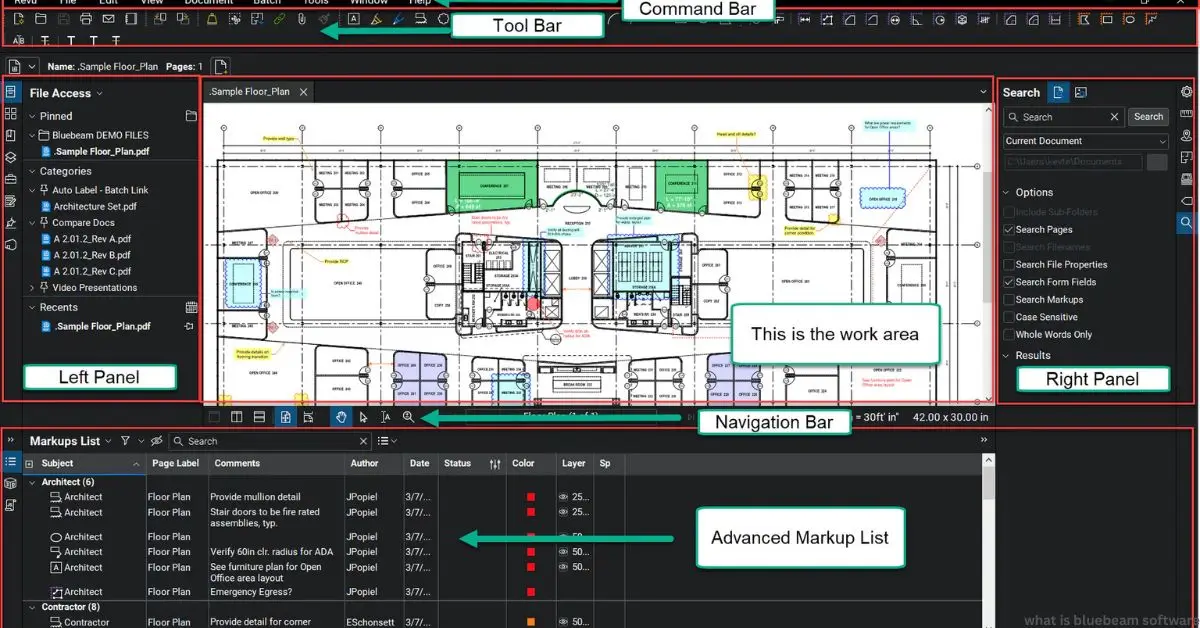Open the Document menu
Image resolution: width=1200 pixels, height=628 pixels.
click(208, 2)
